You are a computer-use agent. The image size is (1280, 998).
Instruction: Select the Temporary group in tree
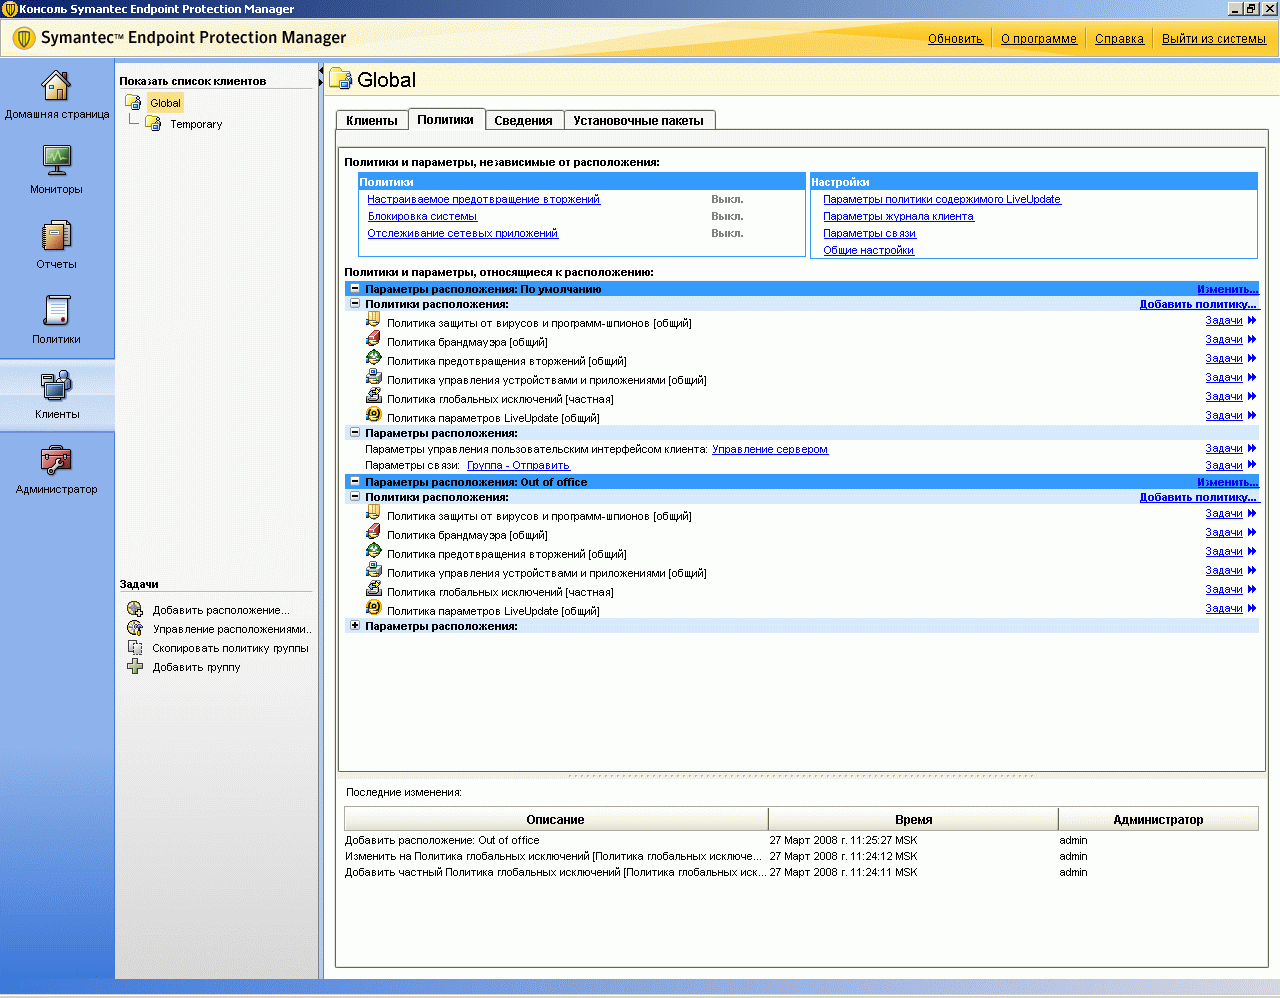pos(196,124)
